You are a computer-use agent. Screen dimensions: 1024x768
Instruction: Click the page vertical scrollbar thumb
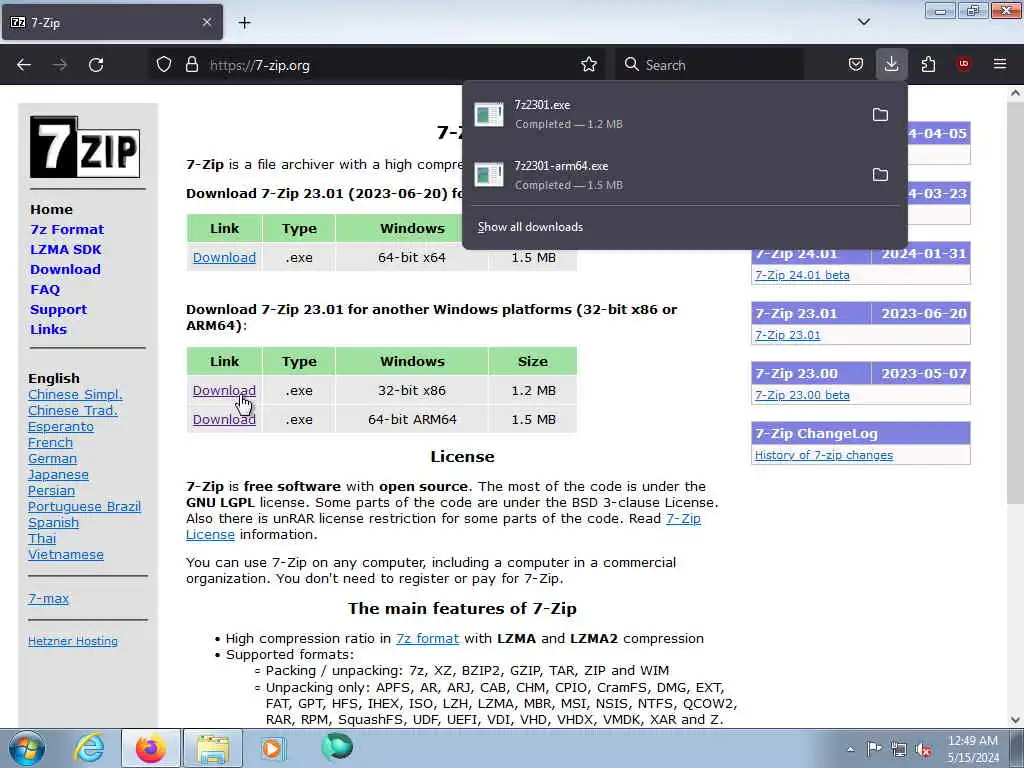point(1015,302)
